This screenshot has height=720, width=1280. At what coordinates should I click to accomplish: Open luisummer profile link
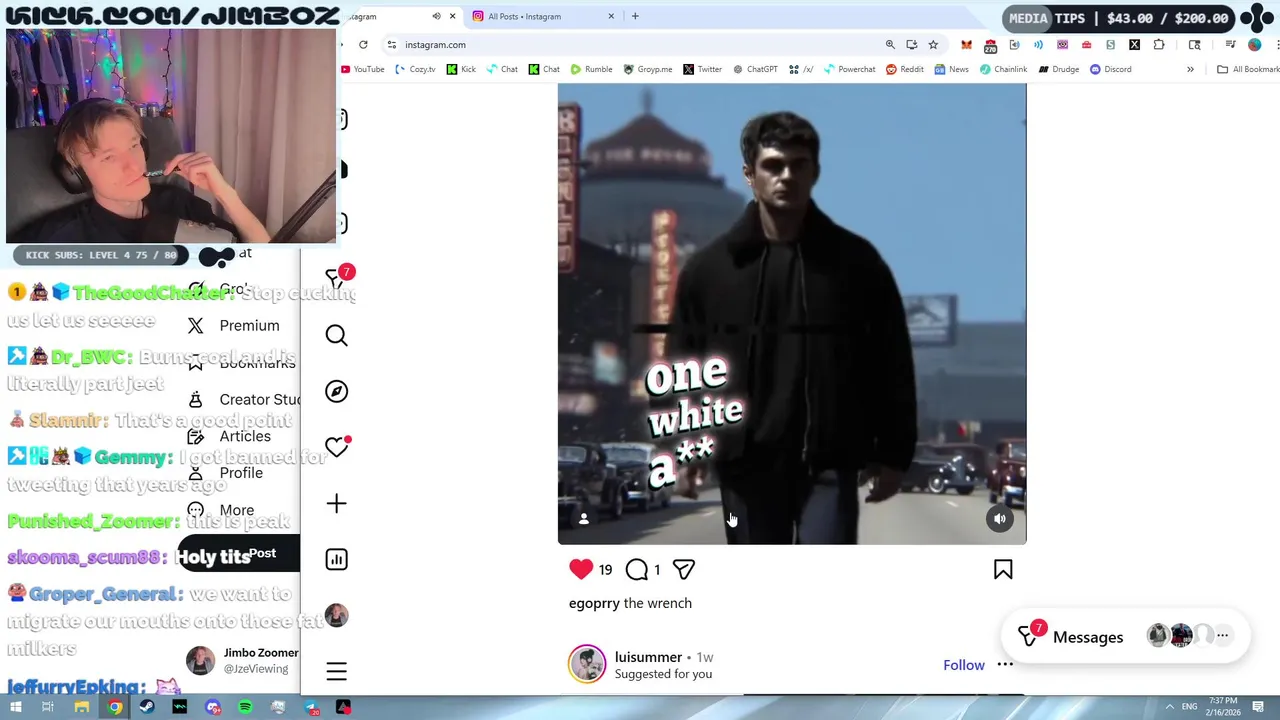pos(648,657)
